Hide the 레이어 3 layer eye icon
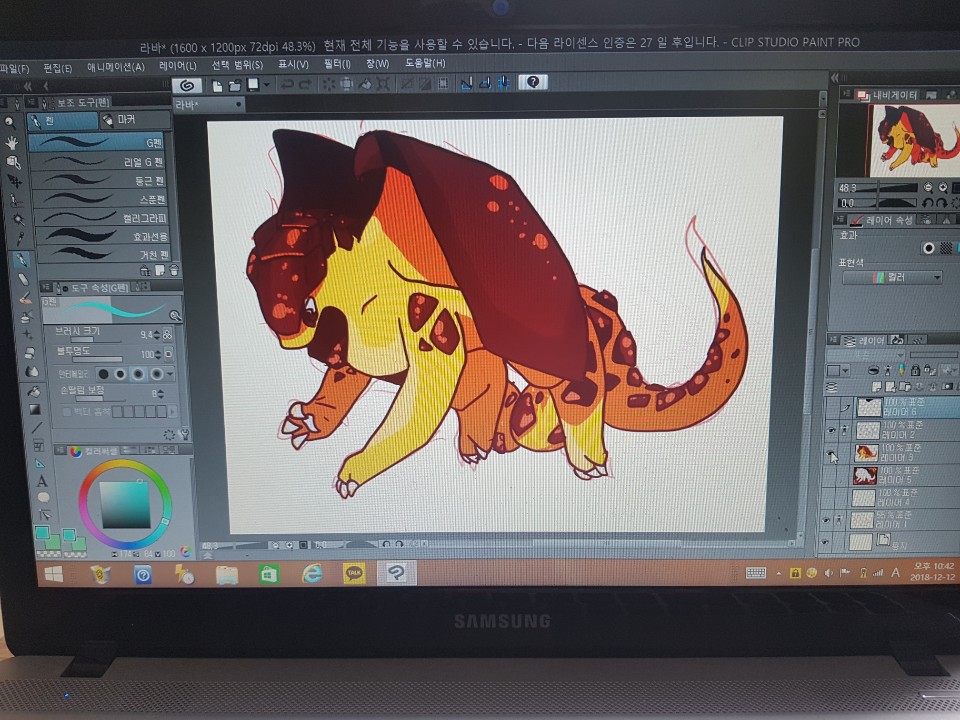 tap(830, 454)
